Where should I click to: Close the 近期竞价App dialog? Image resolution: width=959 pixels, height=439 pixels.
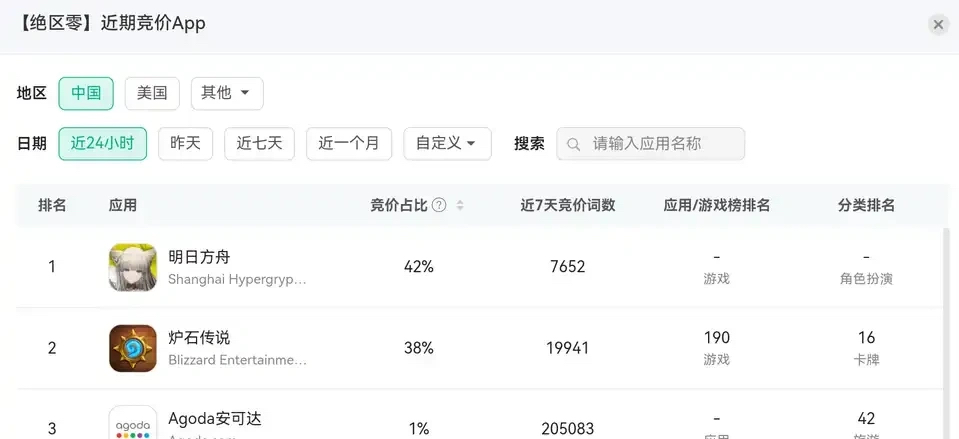coord(937,25)
